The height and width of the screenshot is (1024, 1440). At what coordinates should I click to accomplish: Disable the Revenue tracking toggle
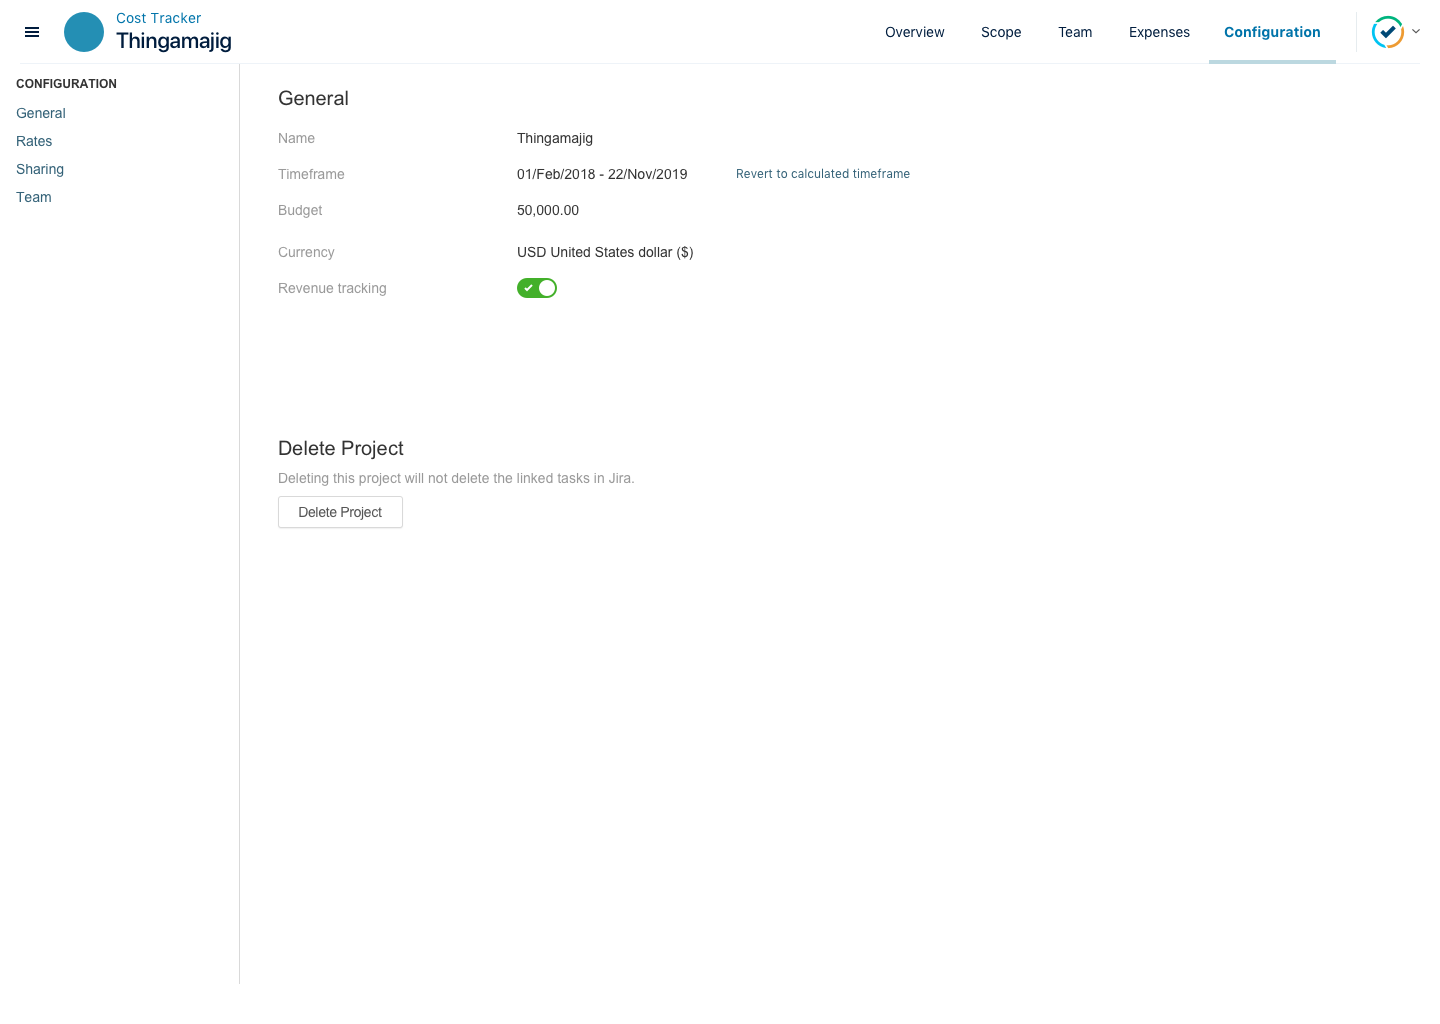point(537,288)
